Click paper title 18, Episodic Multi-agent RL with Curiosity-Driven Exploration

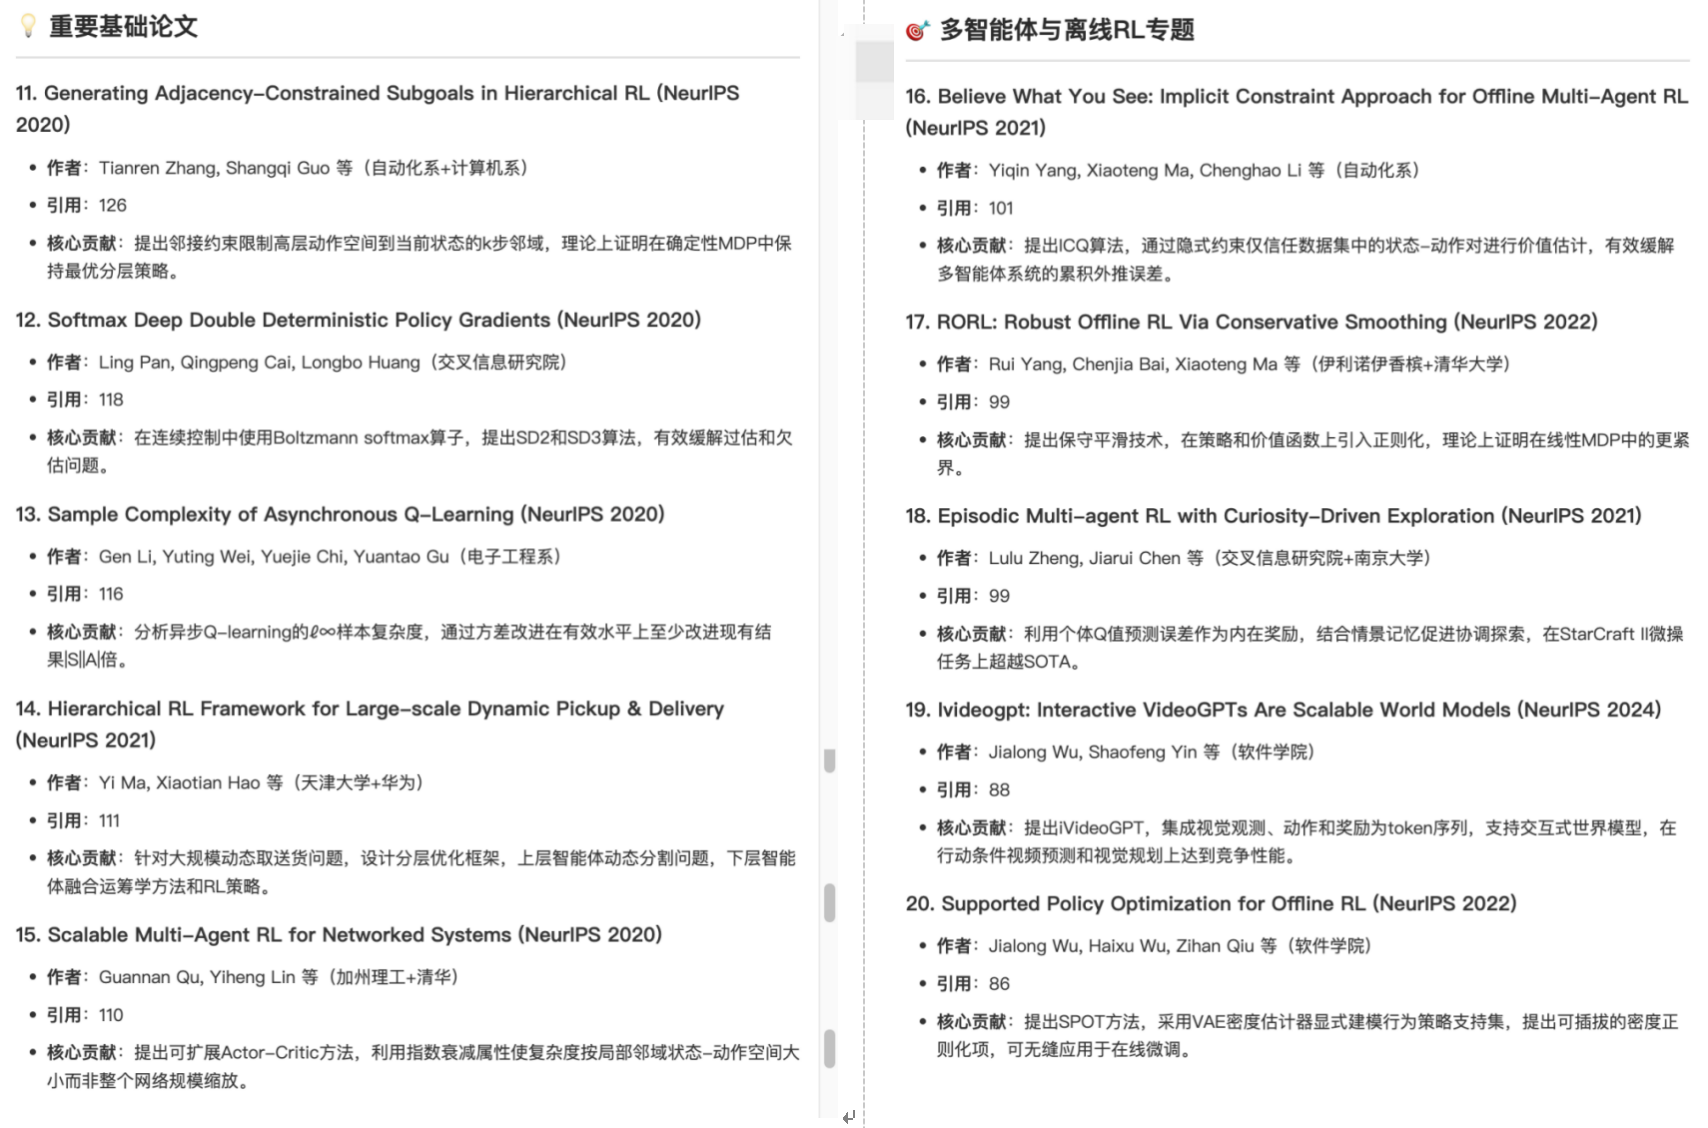(1274, 516)
